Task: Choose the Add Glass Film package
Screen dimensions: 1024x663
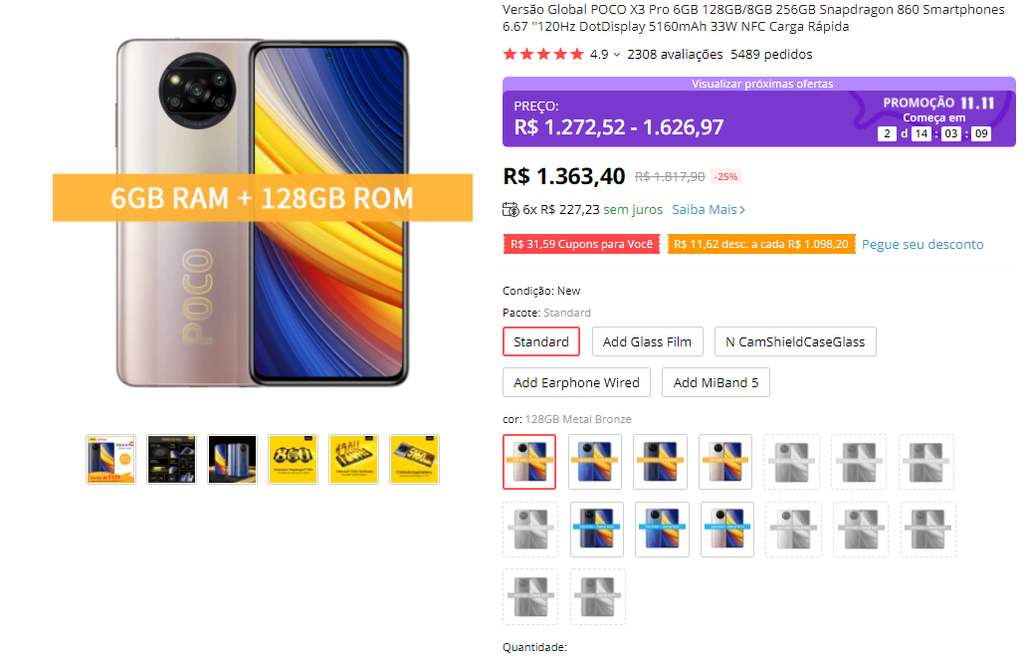Action: (x=647, y=341)
